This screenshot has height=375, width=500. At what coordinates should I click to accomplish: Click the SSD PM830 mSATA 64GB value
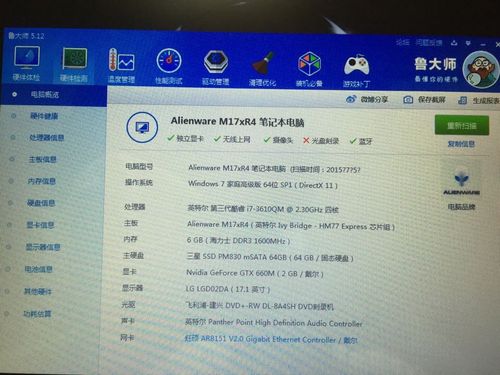click(x=269, y=257)
